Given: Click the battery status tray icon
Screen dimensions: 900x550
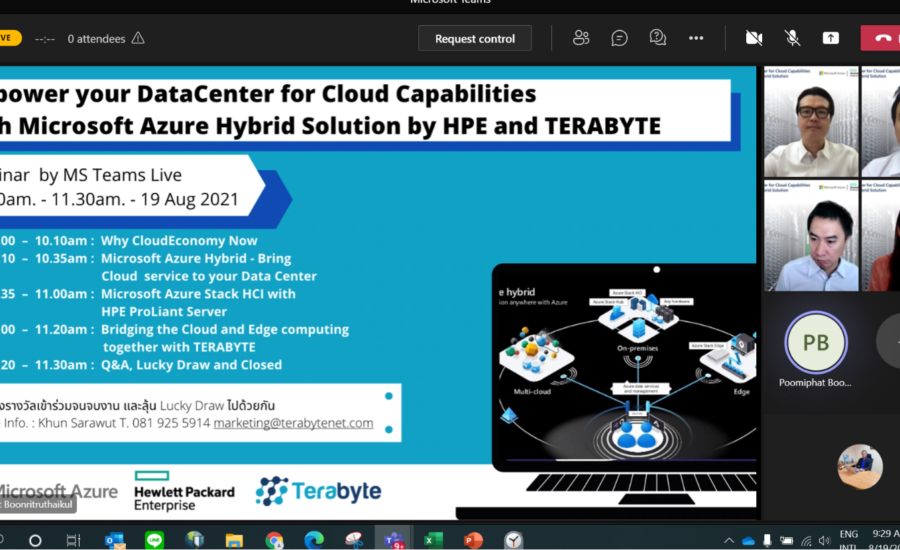Looking at the screenshot, I should tap(786, 540).
